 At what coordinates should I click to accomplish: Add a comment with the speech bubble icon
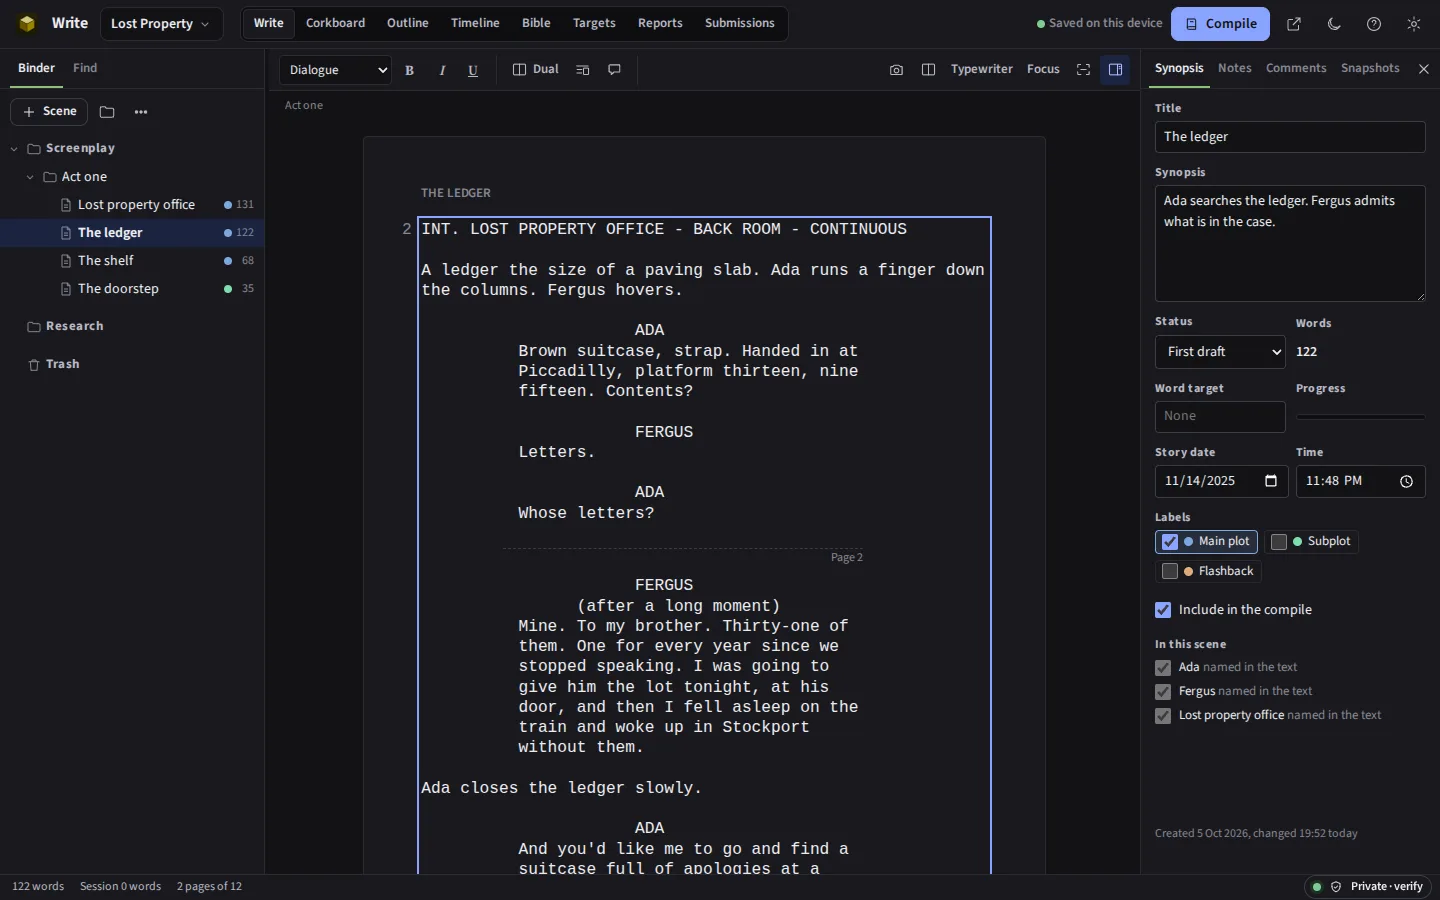click(615, 70)
